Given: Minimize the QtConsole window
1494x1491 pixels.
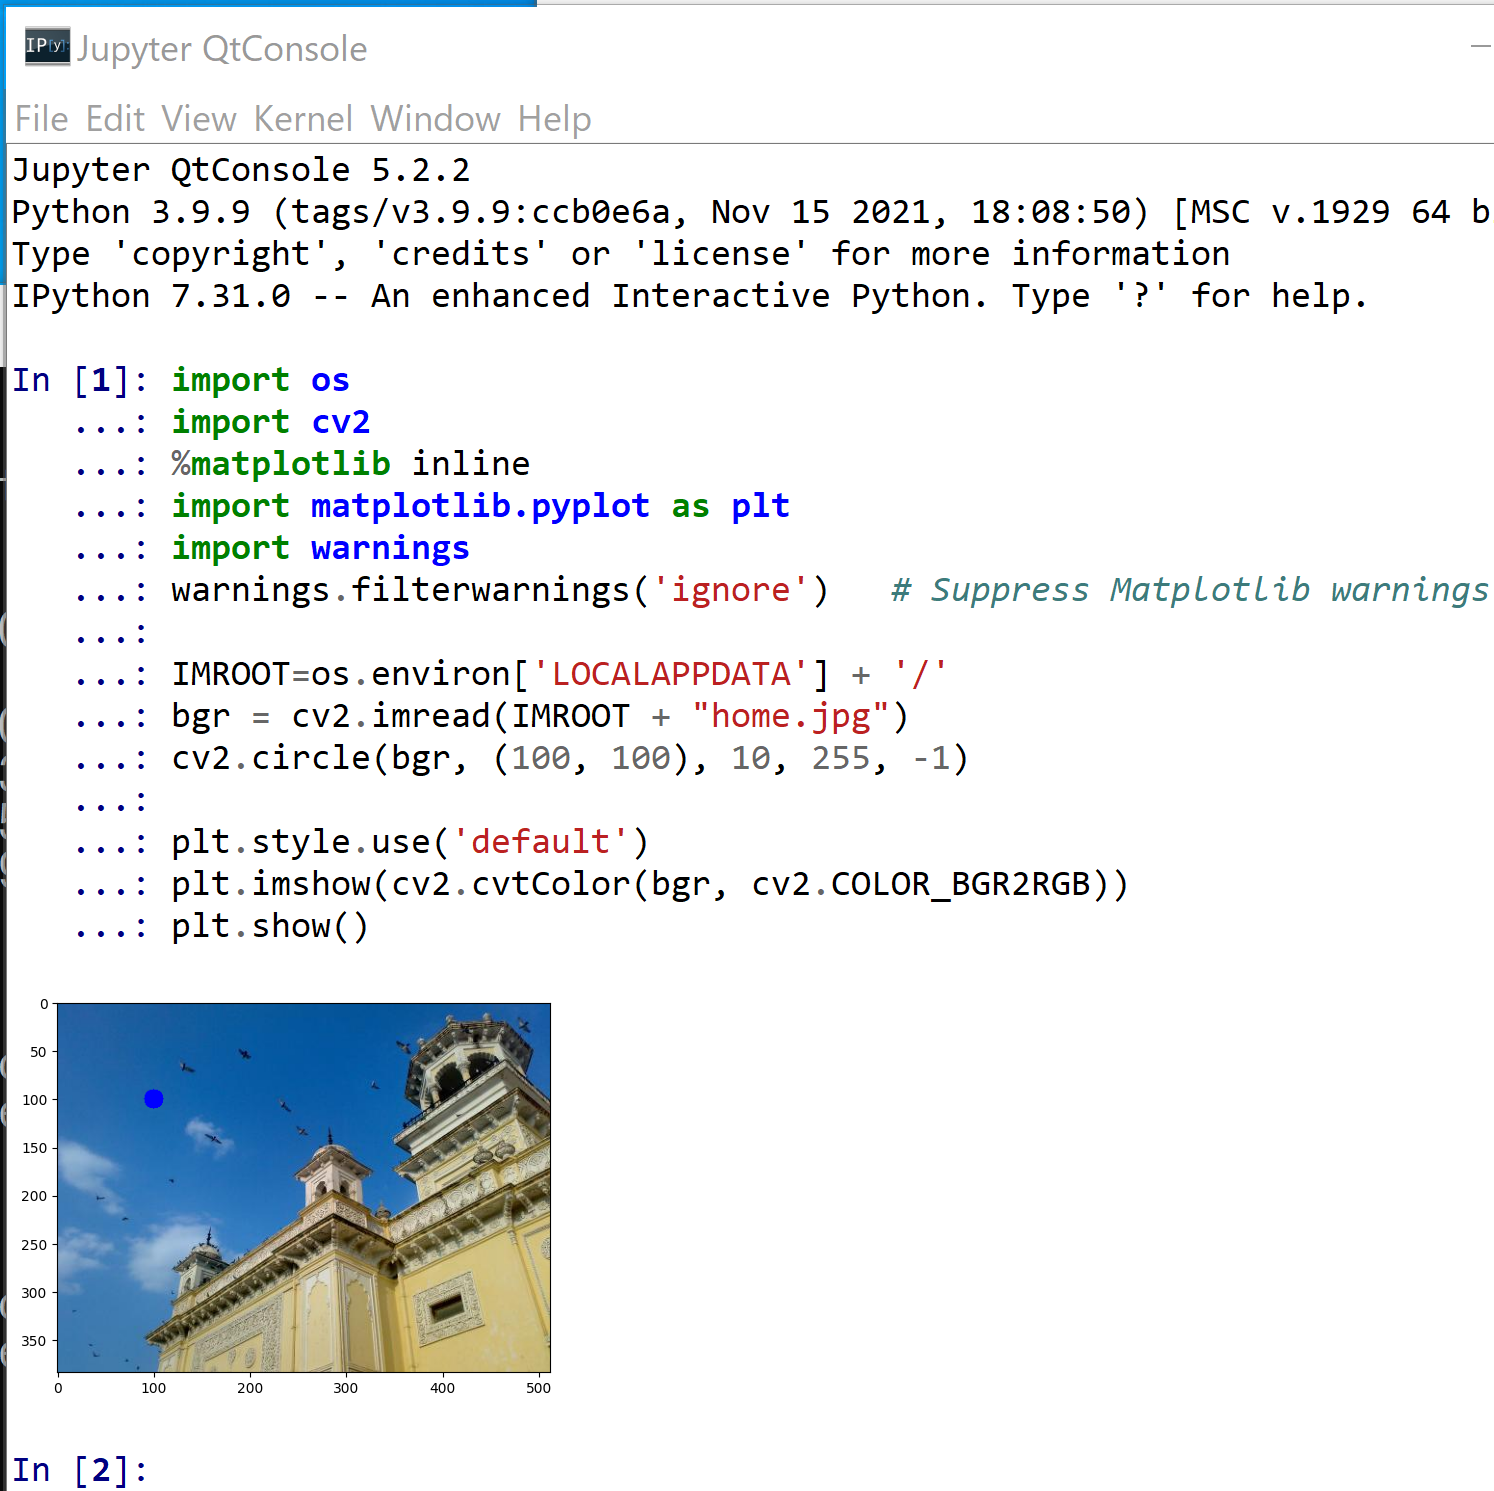Looking at the screenshot, I should [1480, 47].
